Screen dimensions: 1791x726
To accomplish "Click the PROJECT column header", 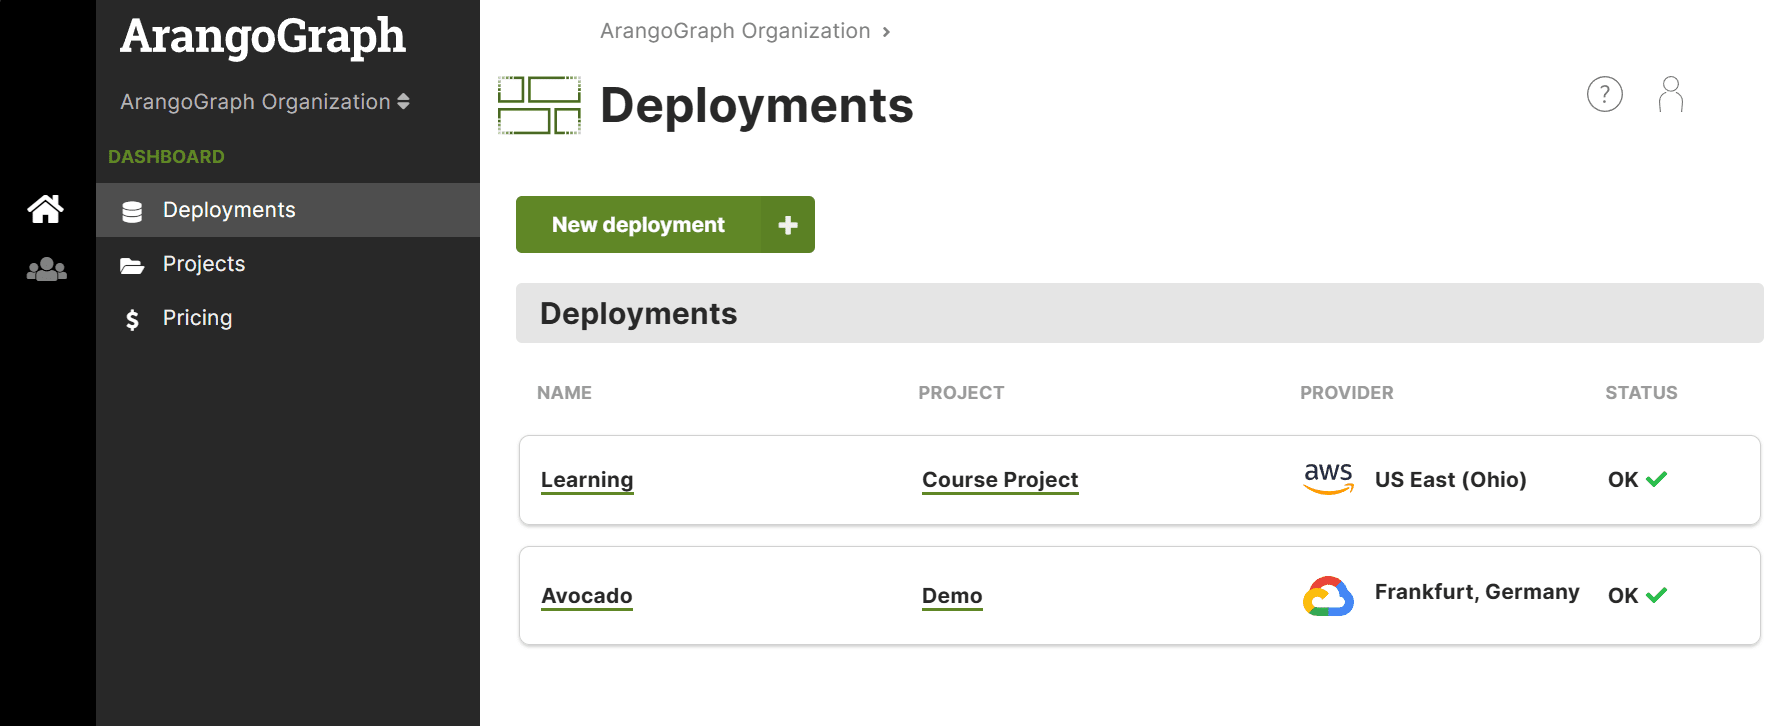I will pos(961,393).
